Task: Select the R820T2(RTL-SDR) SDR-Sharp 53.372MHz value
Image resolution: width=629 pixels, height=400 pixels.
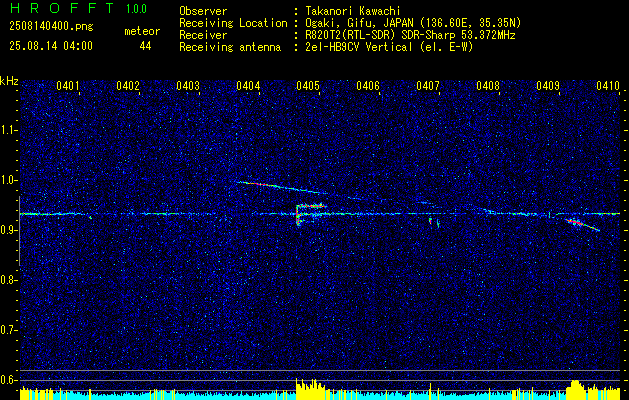Action: (410, 35)
